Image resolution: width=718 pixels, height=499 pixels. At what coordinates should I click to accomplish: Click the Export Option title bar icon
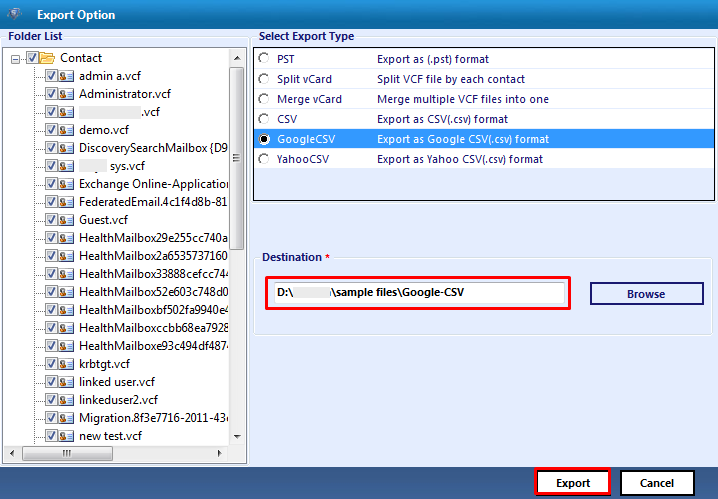pos(15,15)
